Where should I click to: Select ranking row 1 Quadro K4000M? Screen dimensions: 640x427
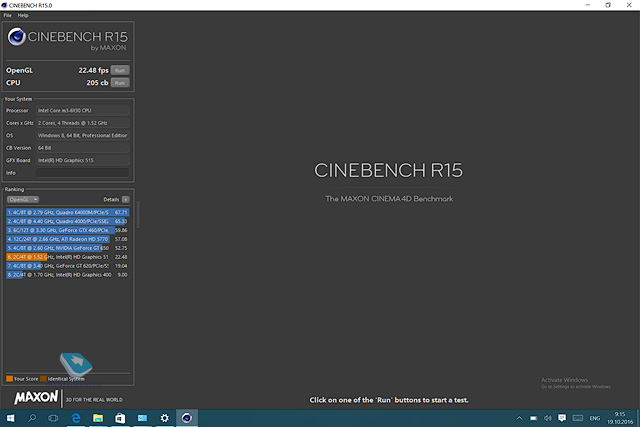67,212
